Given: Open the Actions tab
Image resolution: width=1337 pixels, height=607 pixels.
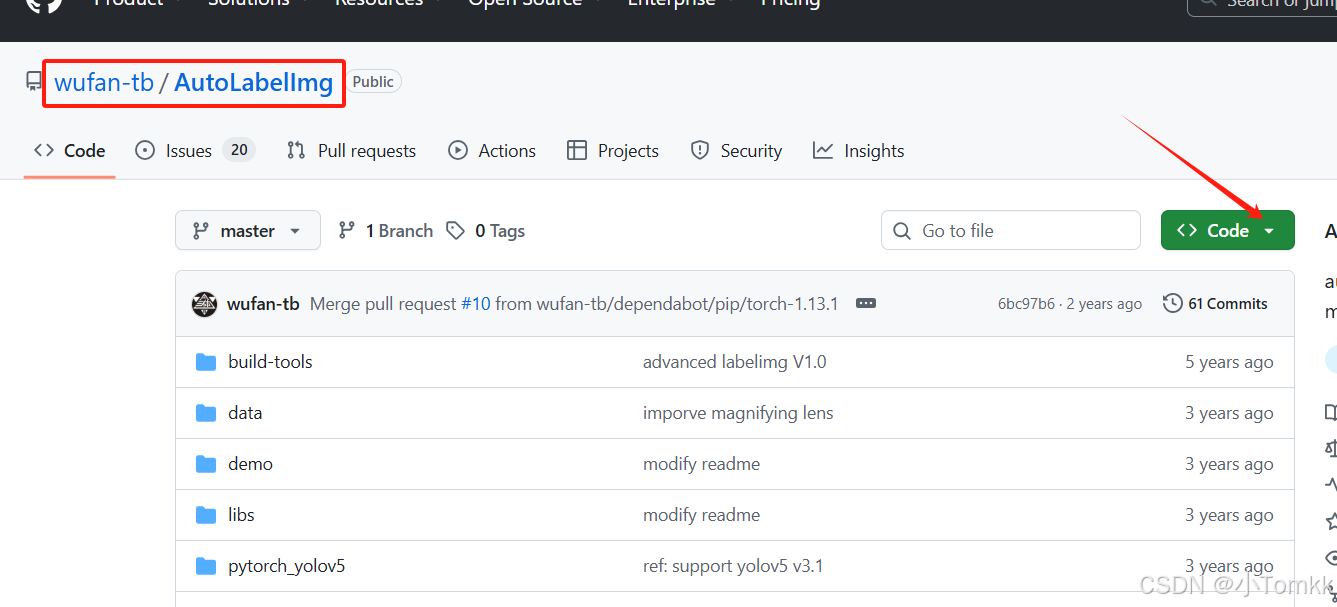Looking at the screenshot, I should click(492, 151).
